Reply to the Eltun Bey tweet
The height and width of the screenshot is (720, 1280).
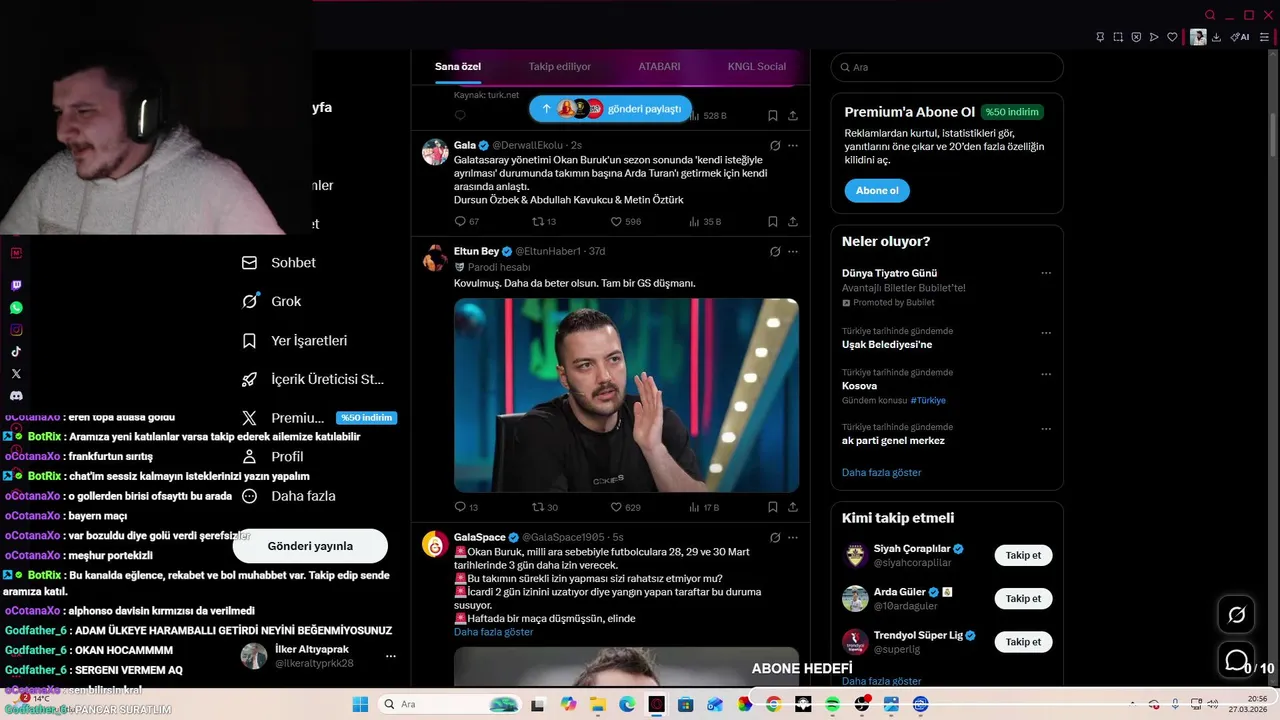coord(466,508)
